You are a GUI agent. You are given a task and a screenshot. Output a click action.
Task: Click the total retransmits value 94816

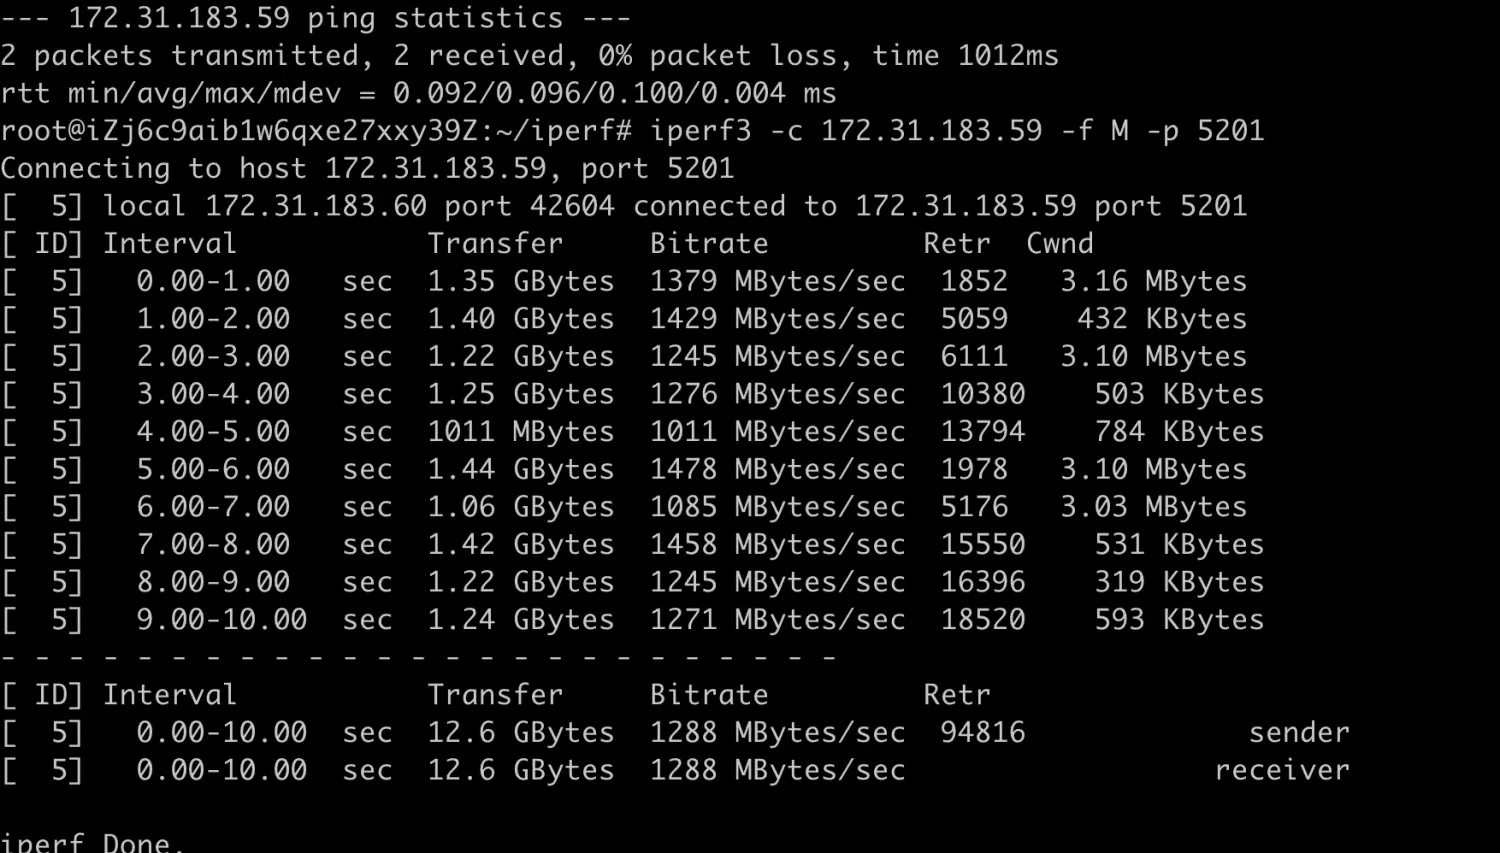[x=982, y=733]
